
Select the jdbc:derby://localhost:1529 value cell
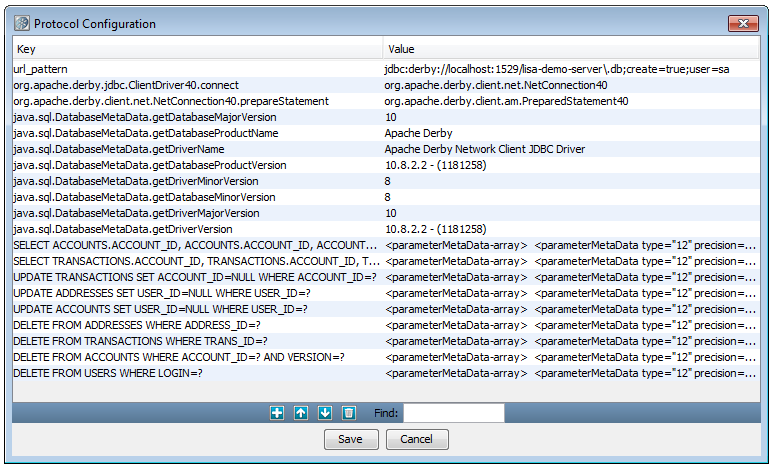[x=571, y=69]
